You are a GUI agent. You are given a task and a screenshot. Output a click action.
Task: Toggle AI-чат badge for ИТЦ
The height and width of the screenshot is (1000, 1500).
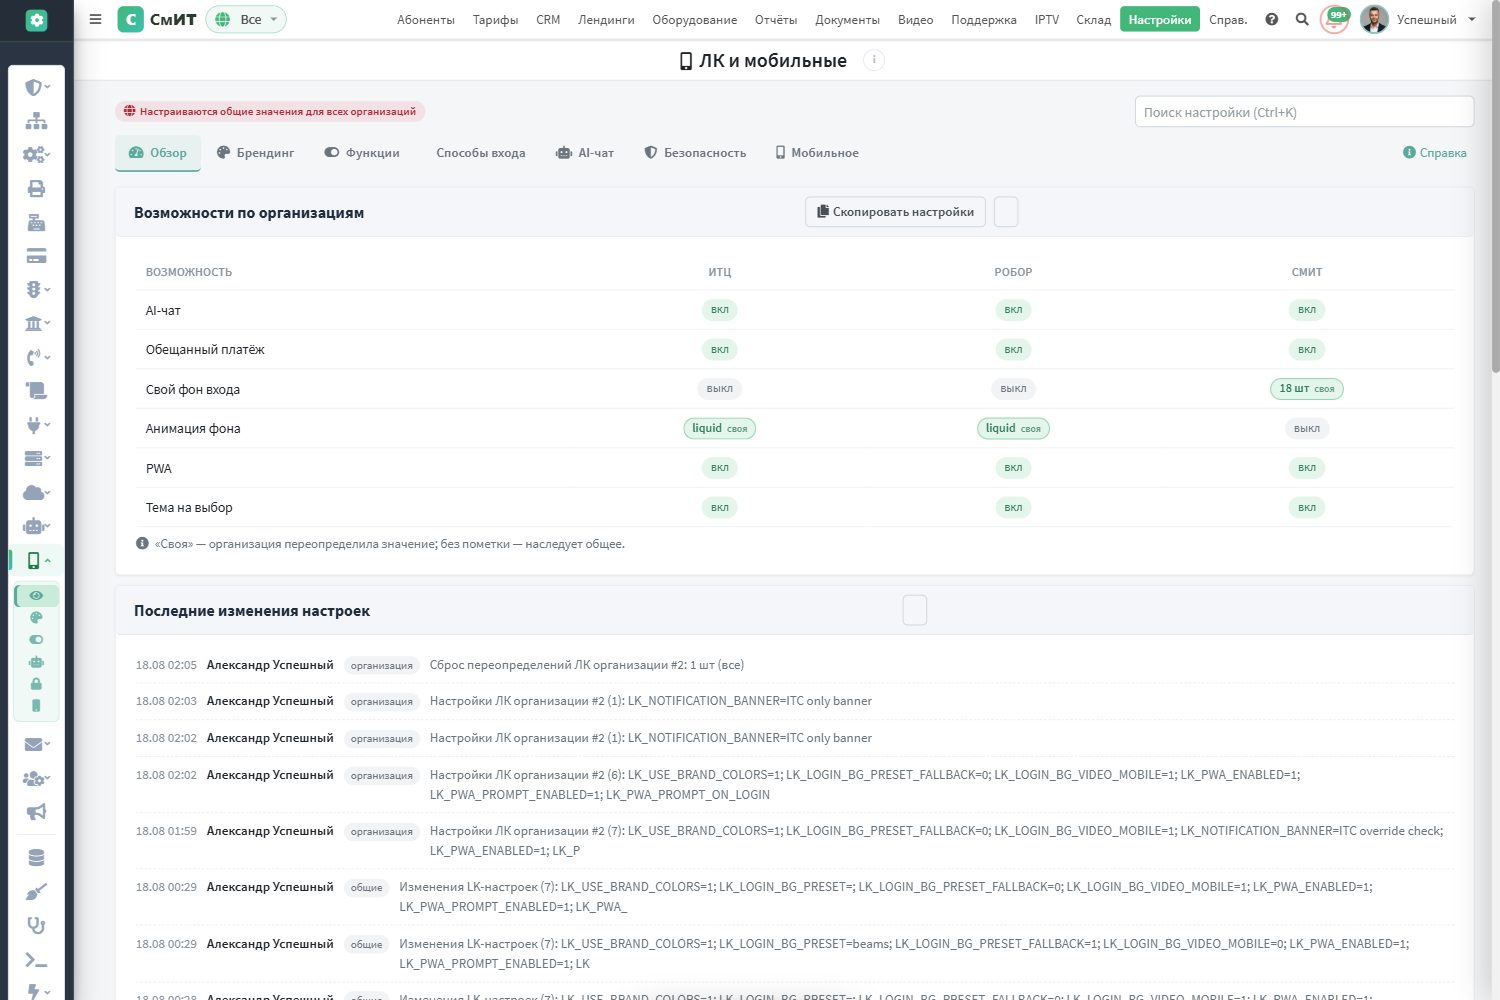[720, 310]
